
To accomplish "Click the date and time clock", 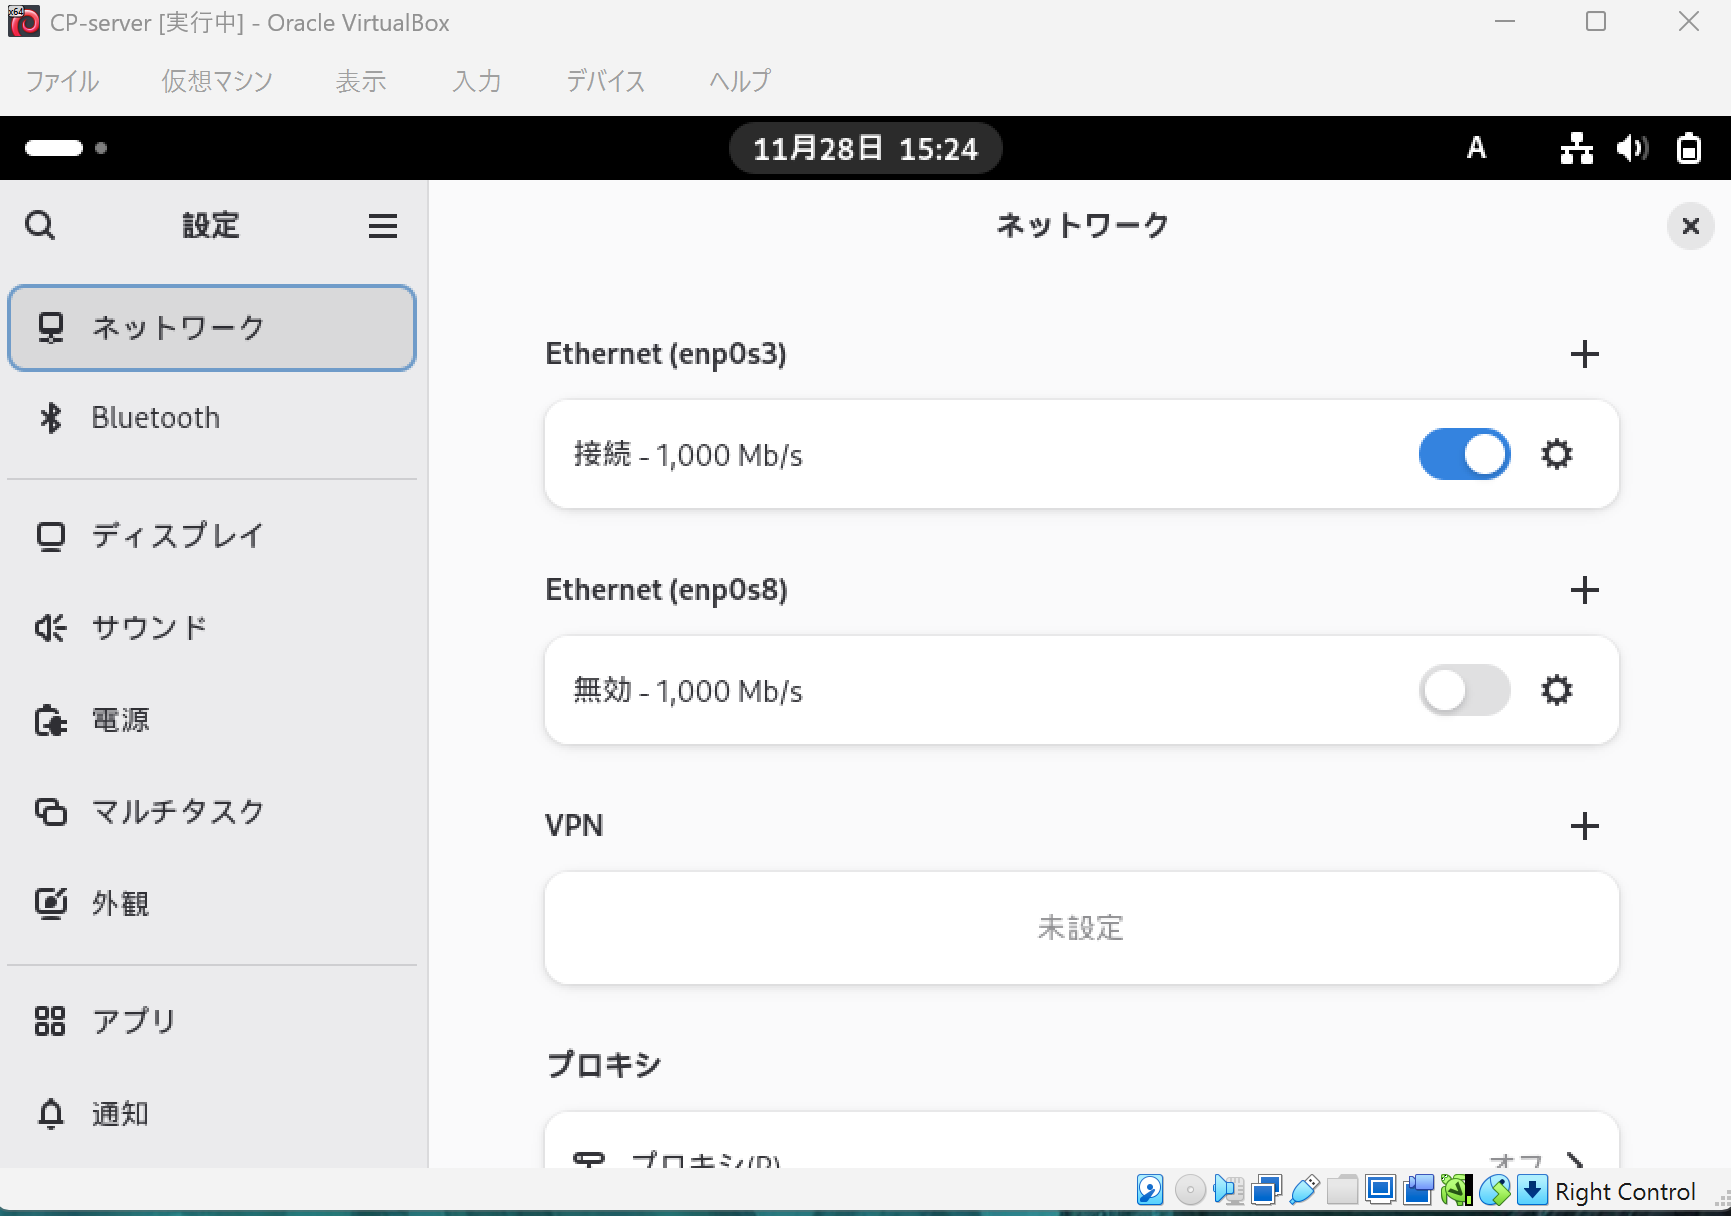I will pyautogui.click(x=865, y=149).
